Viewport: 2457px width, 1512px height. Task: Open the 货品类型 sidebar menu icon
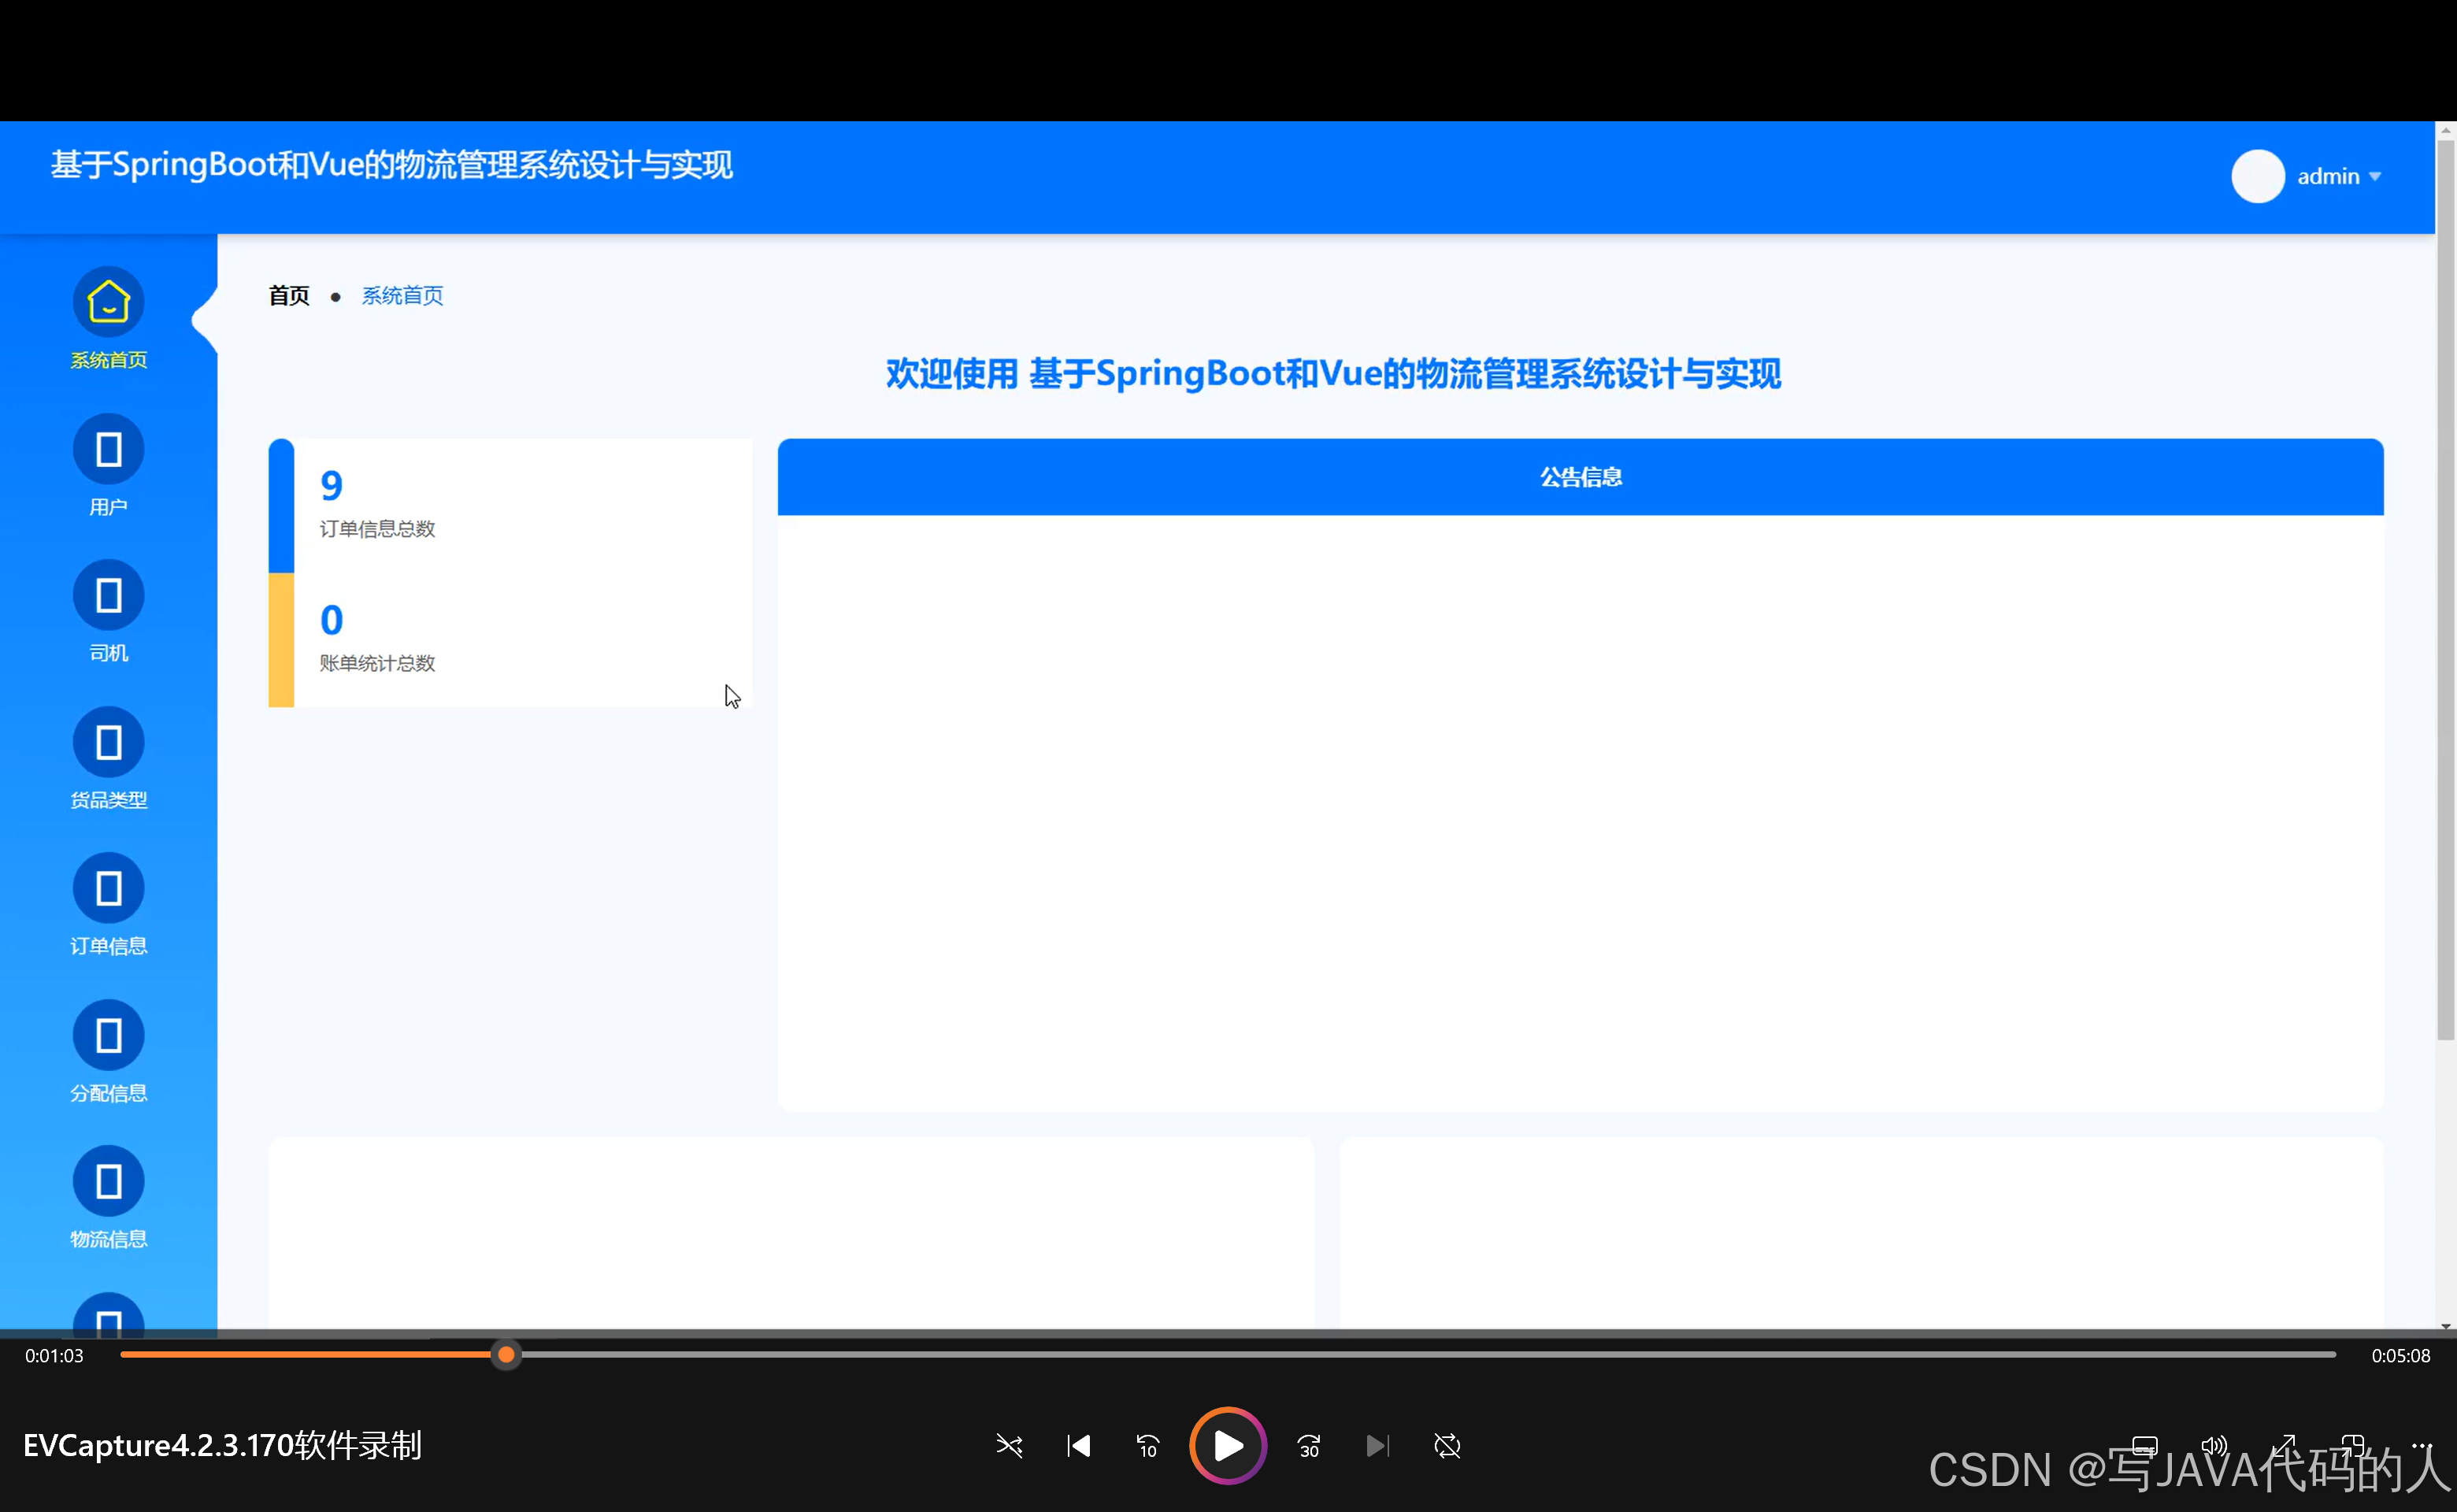(108, 742)
